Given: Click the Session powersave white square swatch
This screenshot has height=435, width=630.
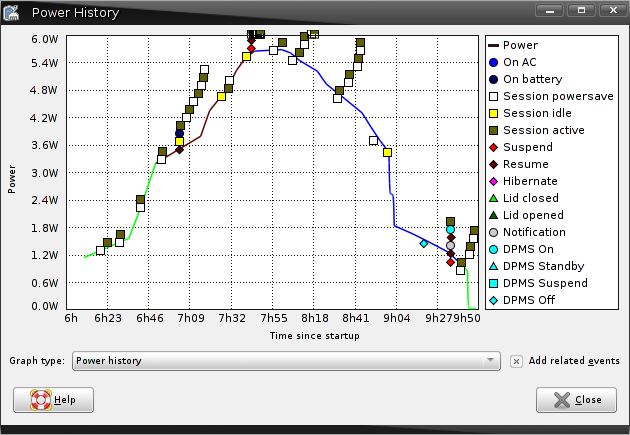Looking at the screenshot, I should pyautogui.click(x=493, y=96).
